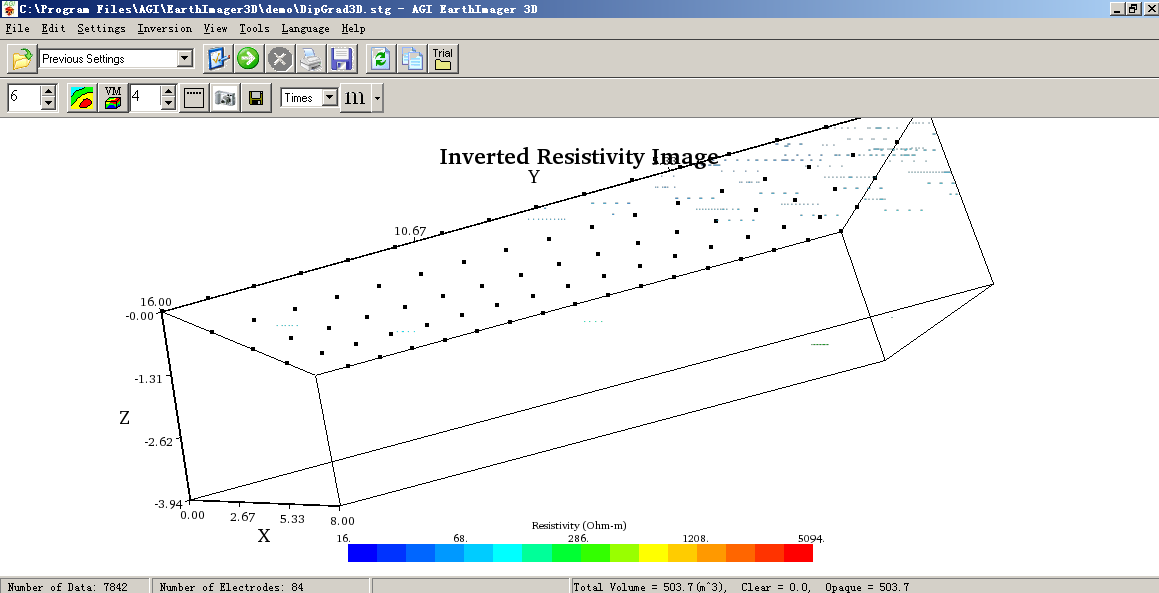Image resolution: width=1159 pixels, height=593 pixels.
Task: Click the -3.94 depth axis value
Action: [x=168, y=504]
